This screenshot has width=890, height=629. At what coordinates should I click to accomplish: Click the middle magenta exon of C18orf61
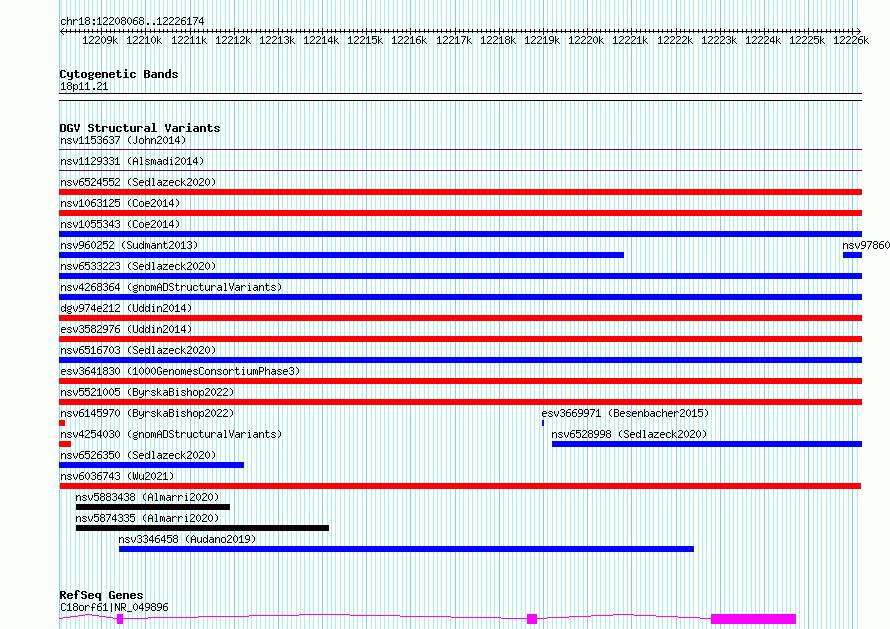click(x=532, y=619)
